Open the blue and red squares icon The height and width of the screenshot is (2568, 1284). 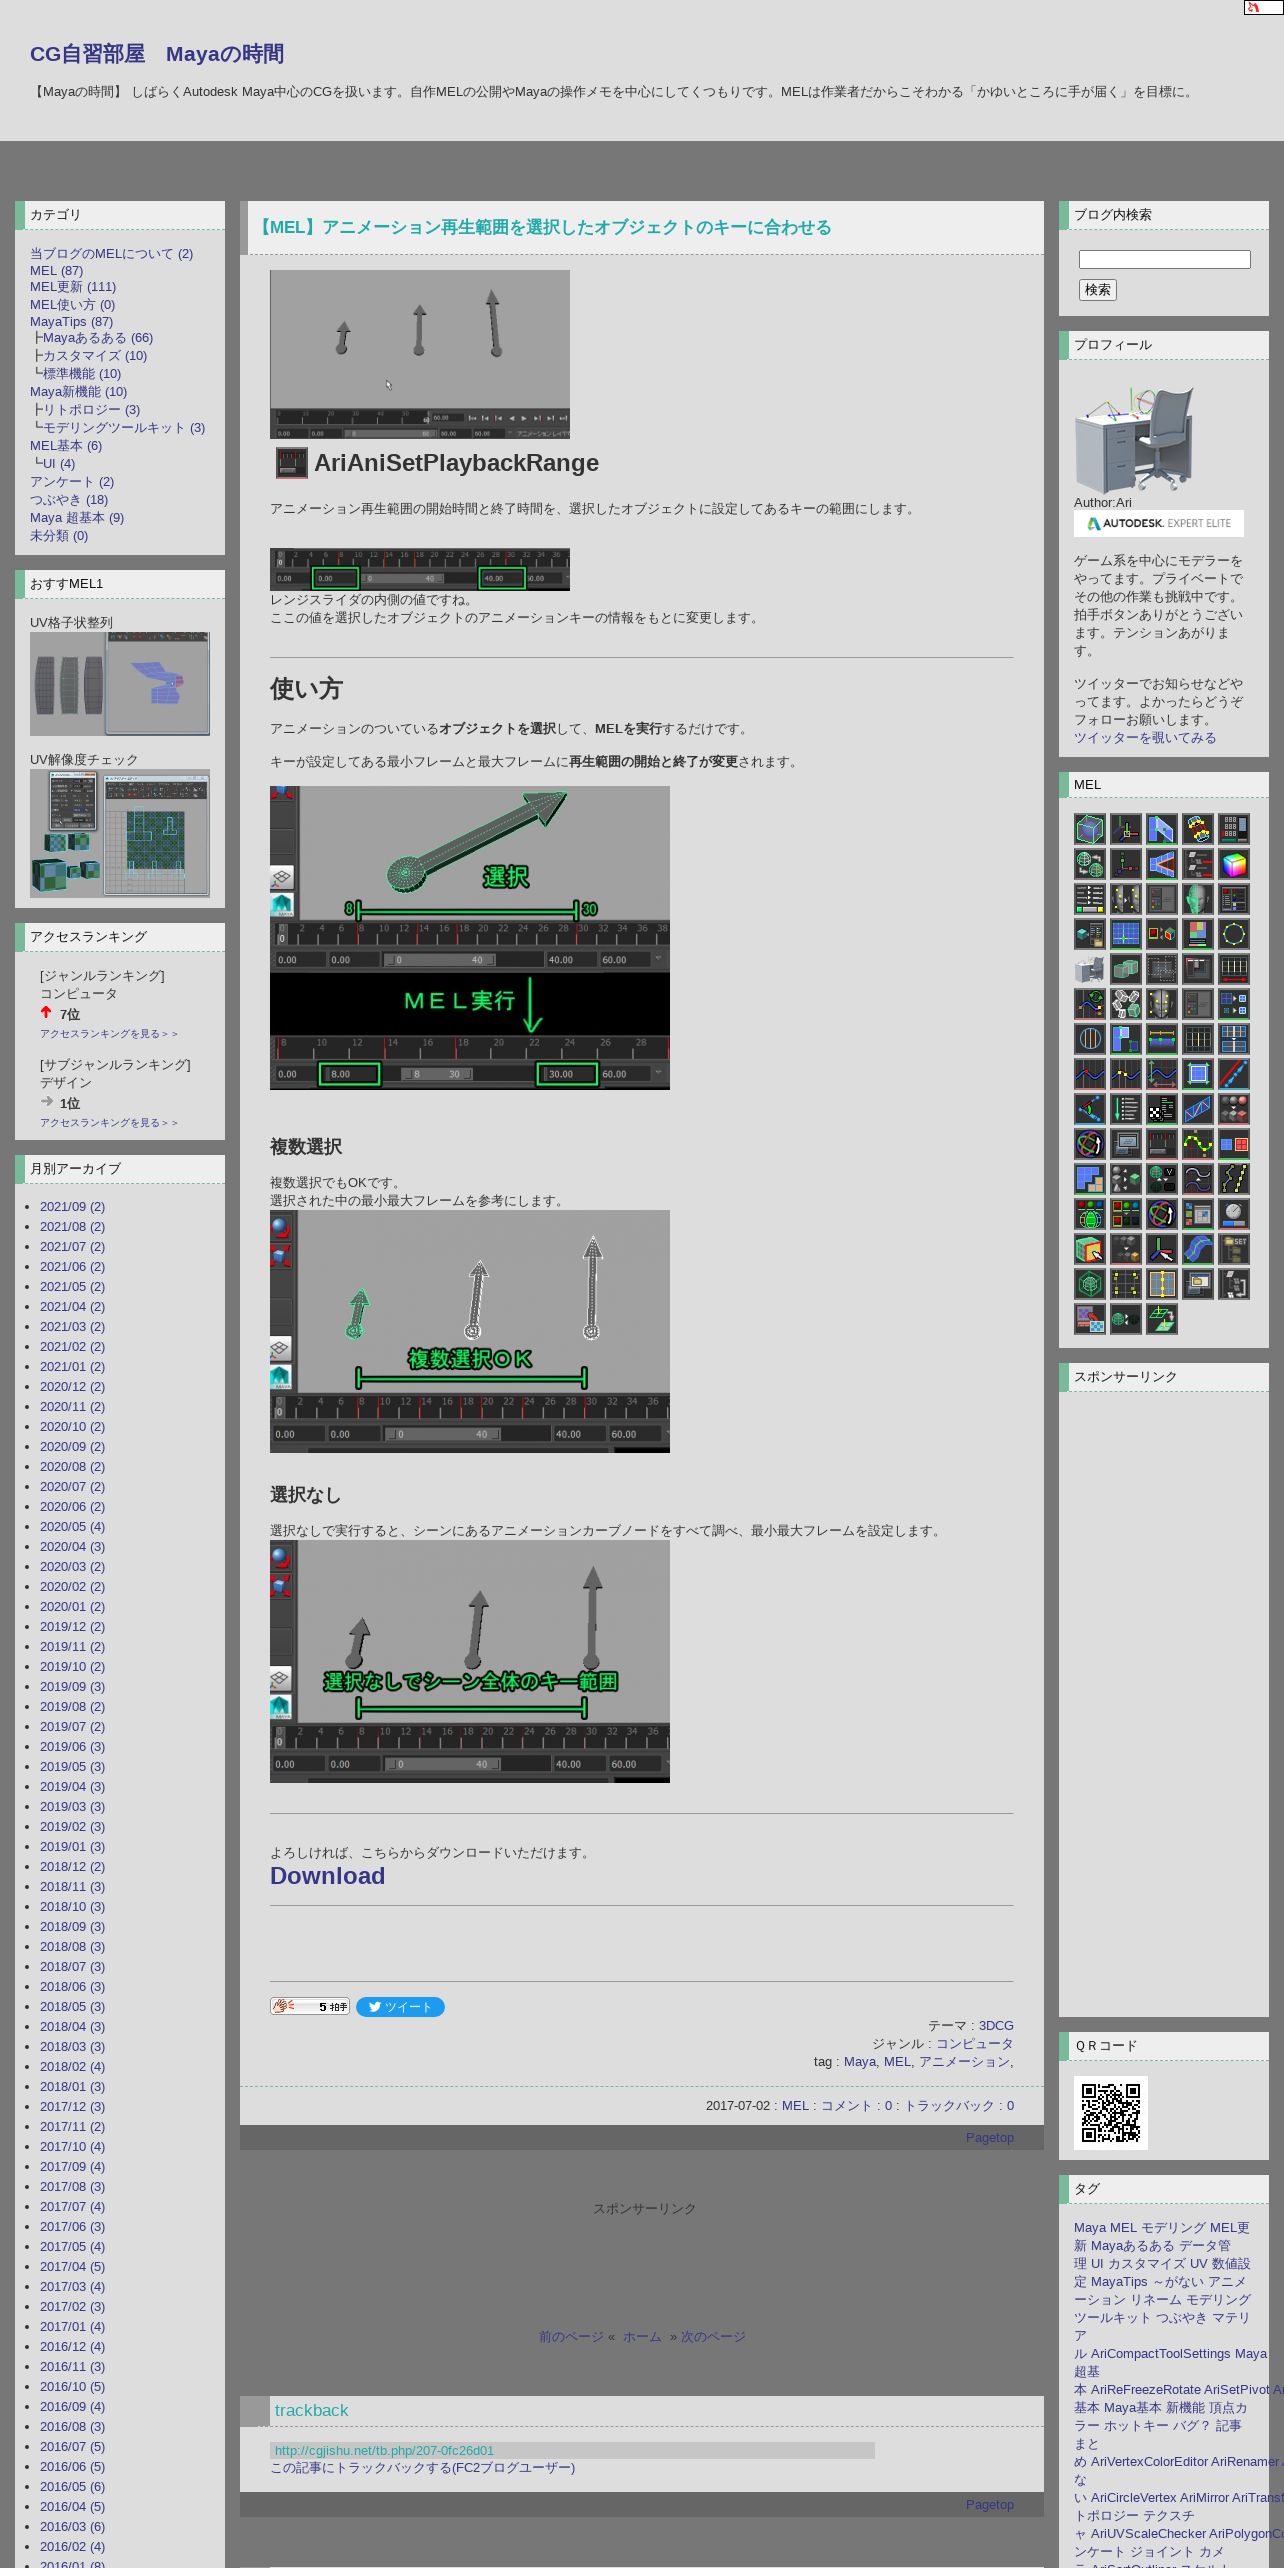(x=1234, y=1144)
